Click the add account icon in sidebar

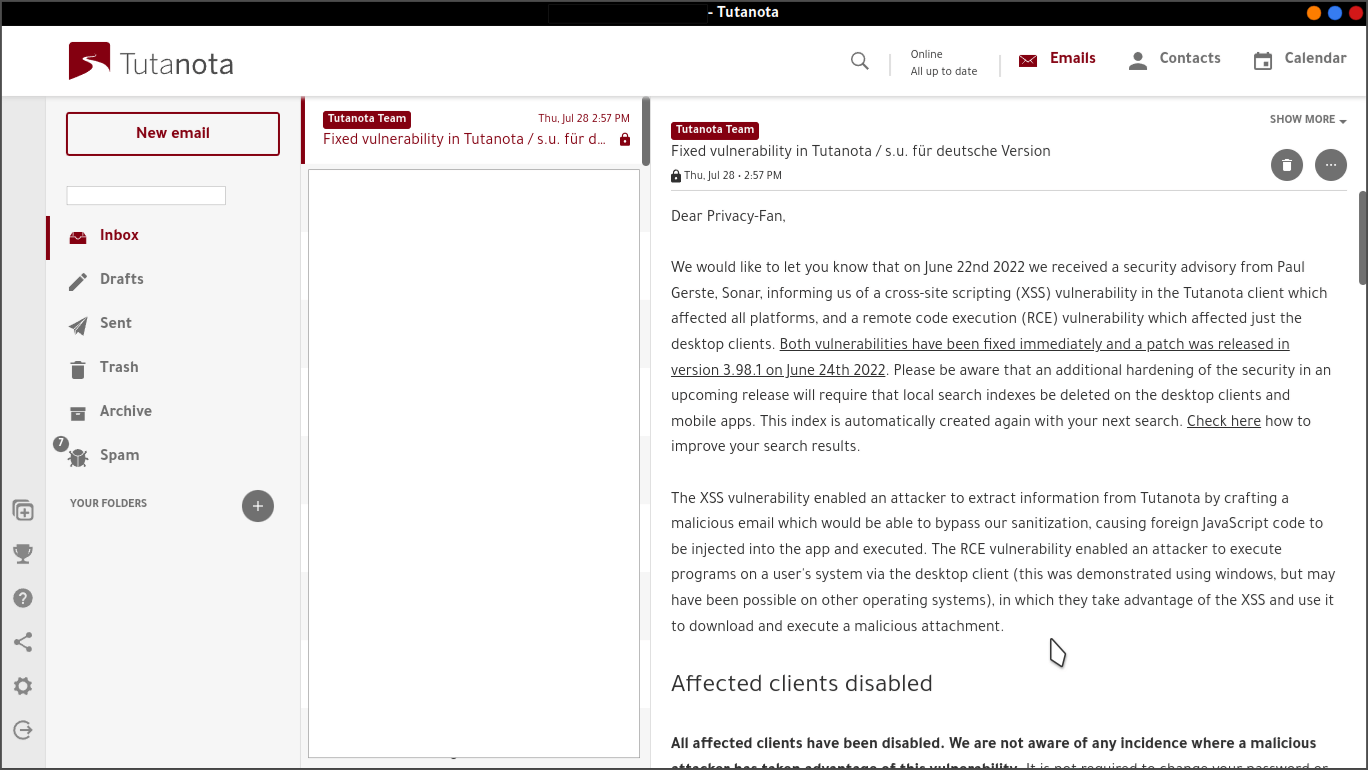click(23, 510)
